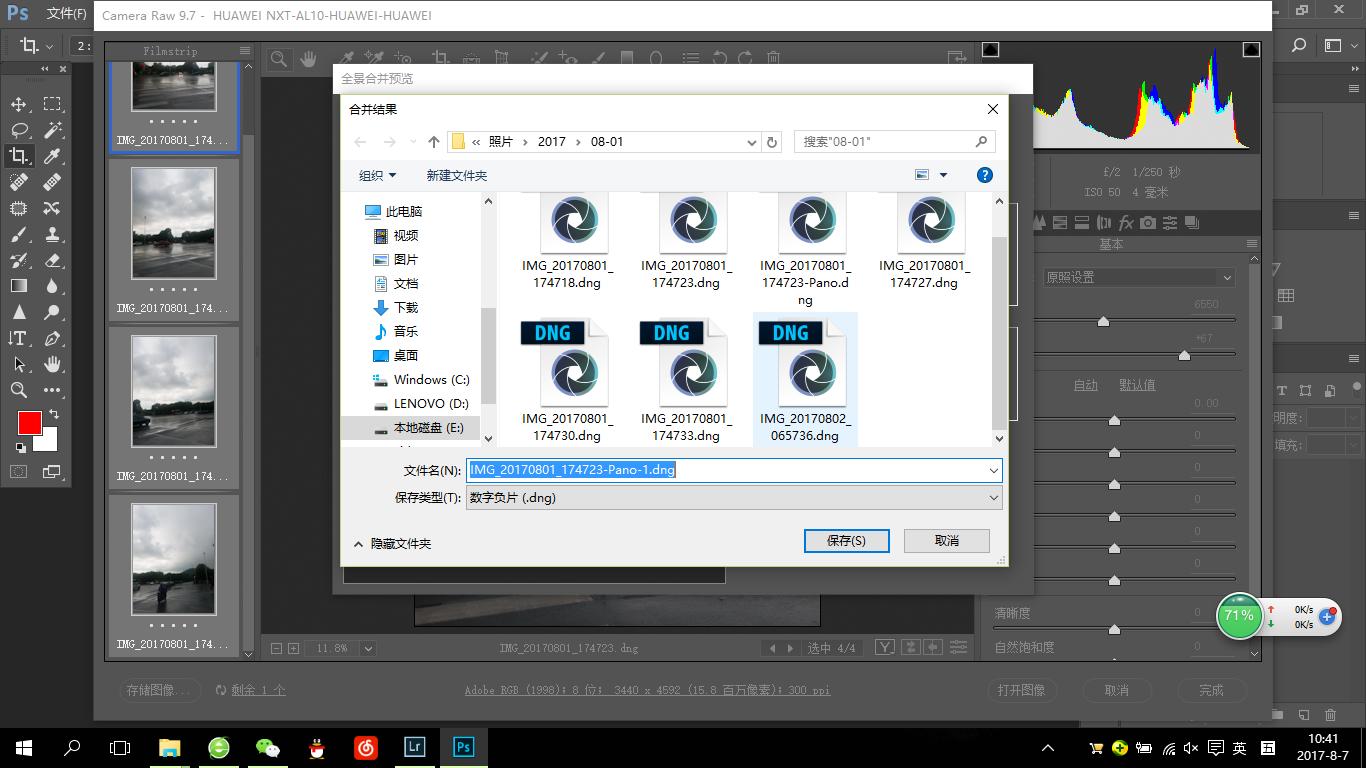Screen dimensions: 1366x768
Task: Click the red foreground color swatch
Action: 29,423
